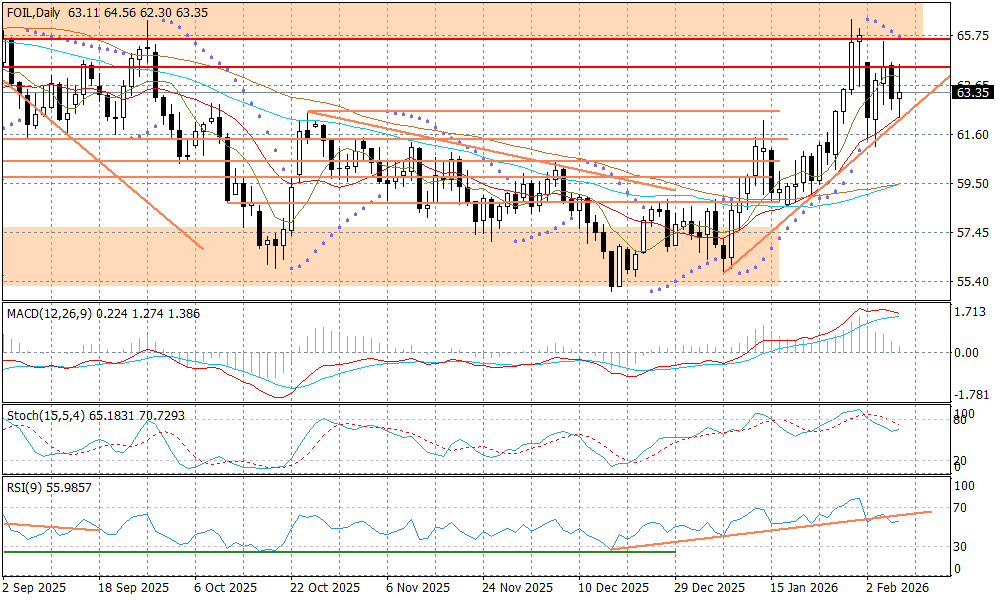Select the 2 Sep 2025 date marker
Image resolution: width=1000 pixels, height=600 pixels.
point(34,588)
